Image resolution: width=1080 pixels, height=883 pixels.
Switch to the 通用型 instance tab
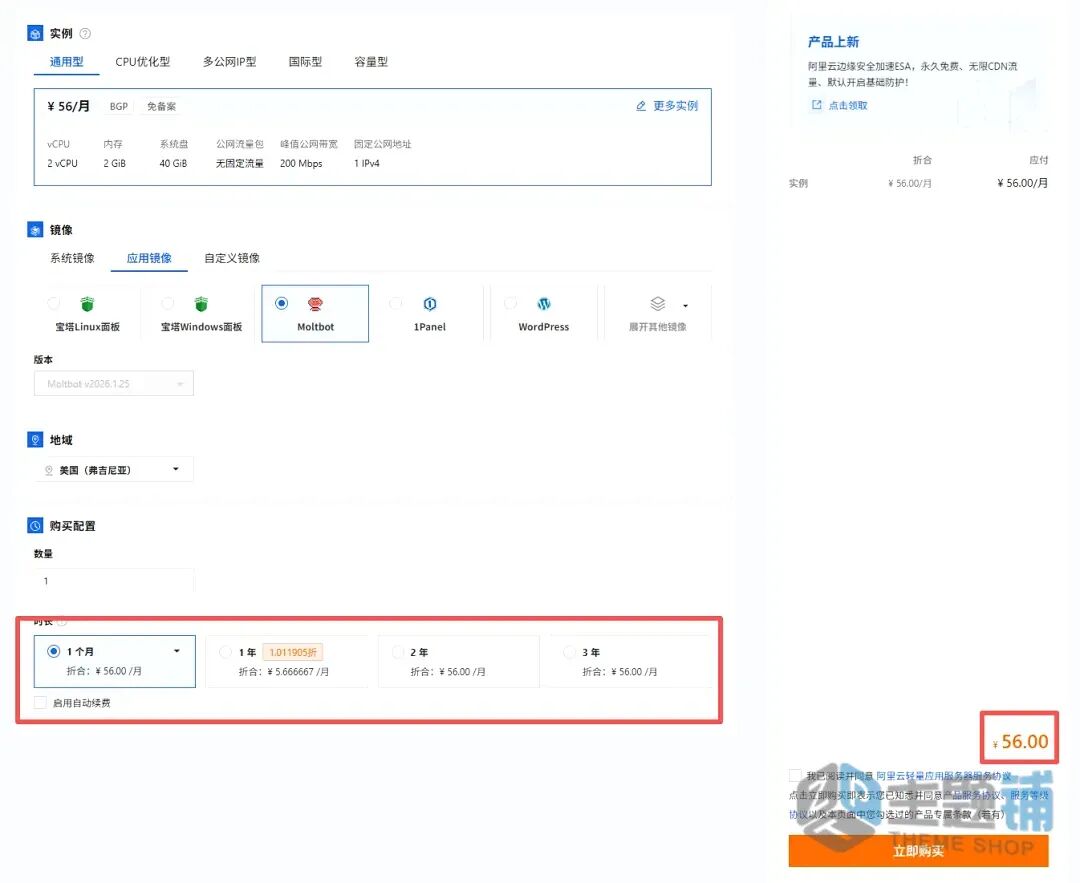click(x=67, y=62)
